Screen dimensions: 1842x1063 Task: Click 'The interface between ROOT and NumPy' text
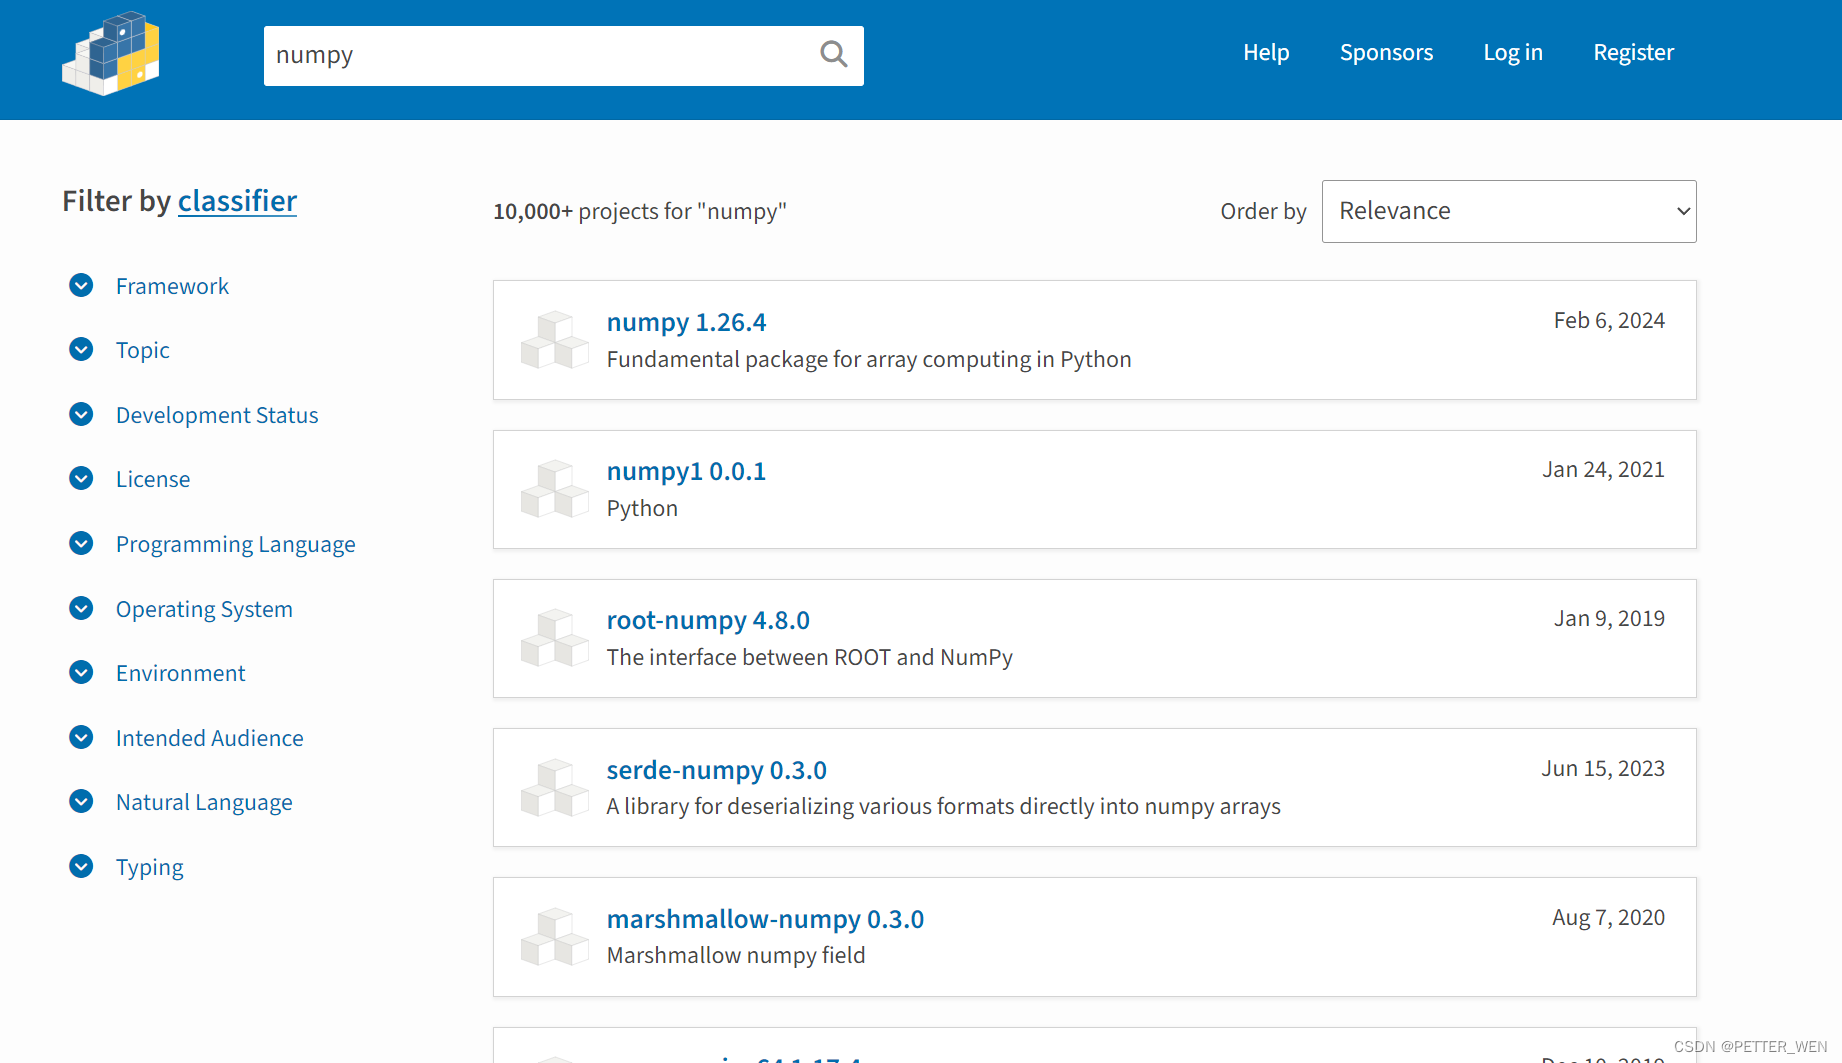(x=810, y=657)
